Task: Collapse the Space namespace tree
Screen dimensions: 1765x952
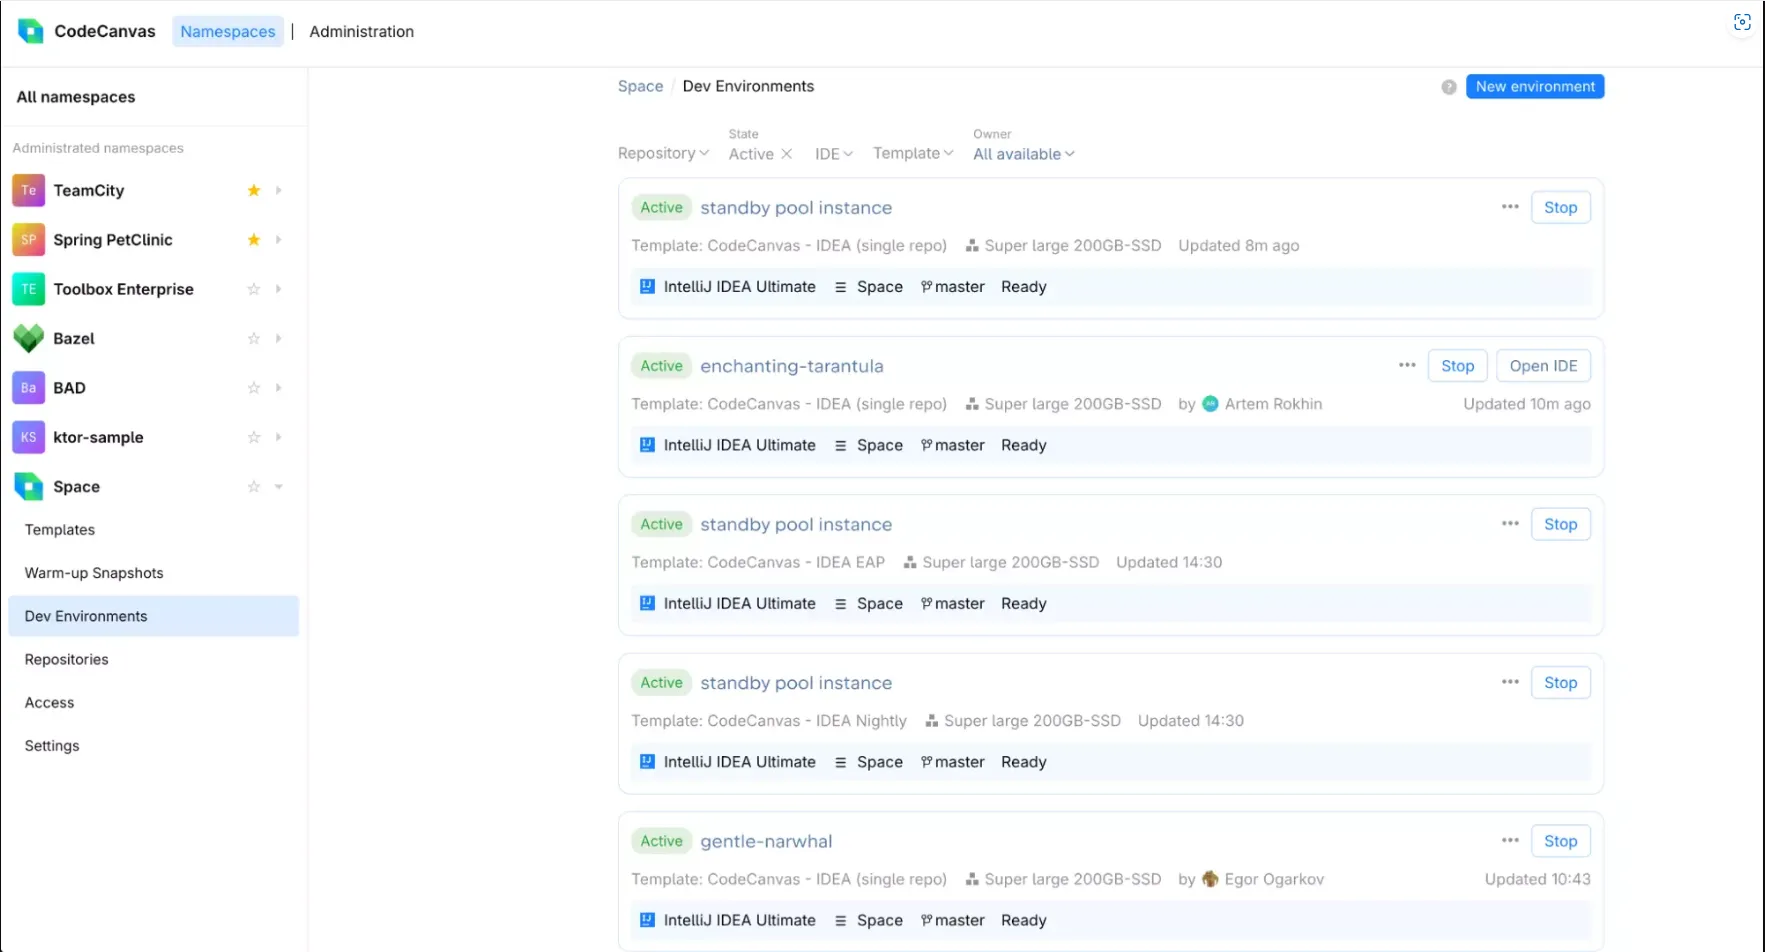Action: click(x=279, y=487)
